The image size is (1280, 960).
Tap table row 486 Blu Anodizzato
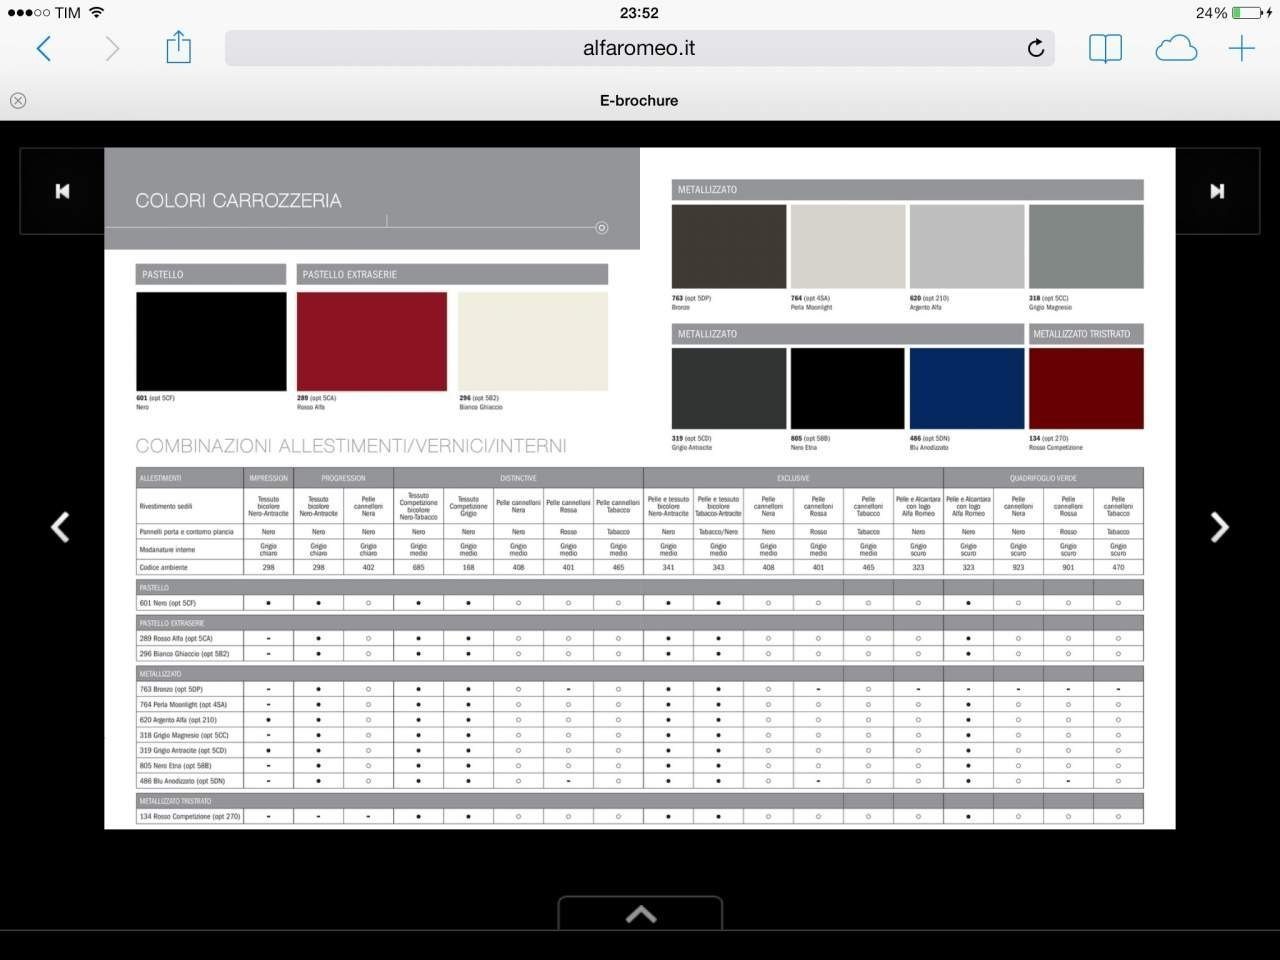tap(639, 781)
